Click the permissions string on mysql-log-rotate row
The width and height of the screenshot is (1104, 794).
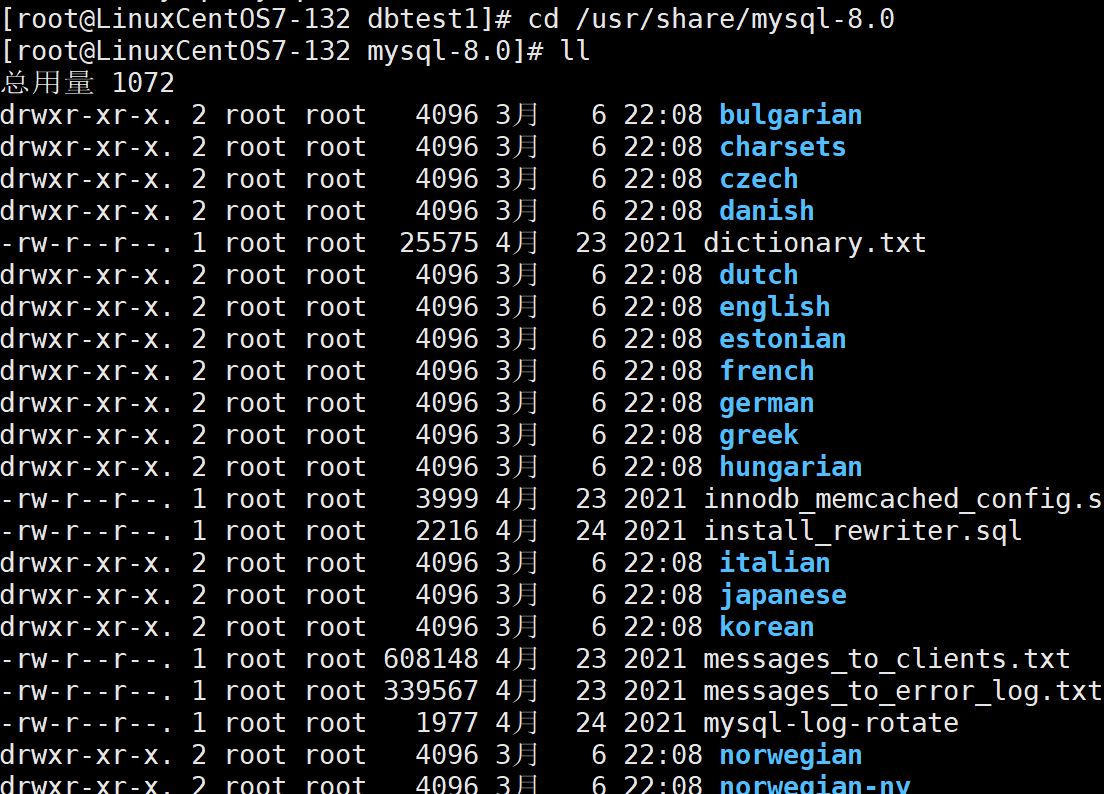[86, 723]
